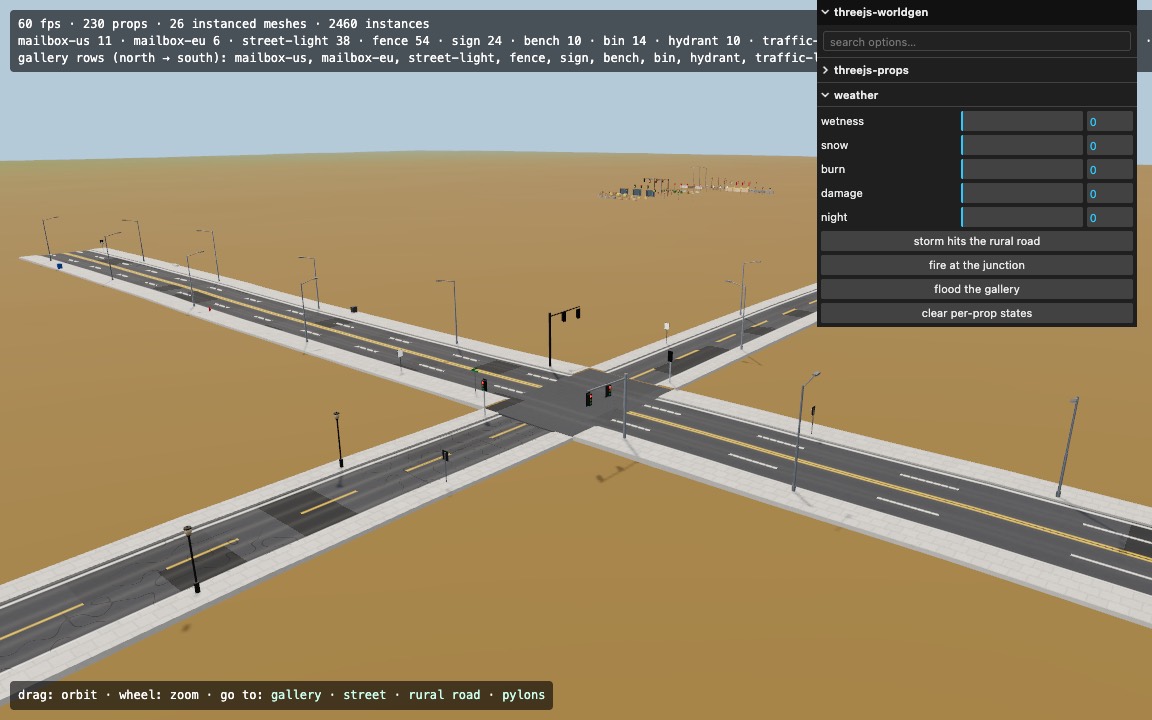Click the snow slider track
Screen dimensions: 1152x720
pyautogui.click(x=1021, y=145)
